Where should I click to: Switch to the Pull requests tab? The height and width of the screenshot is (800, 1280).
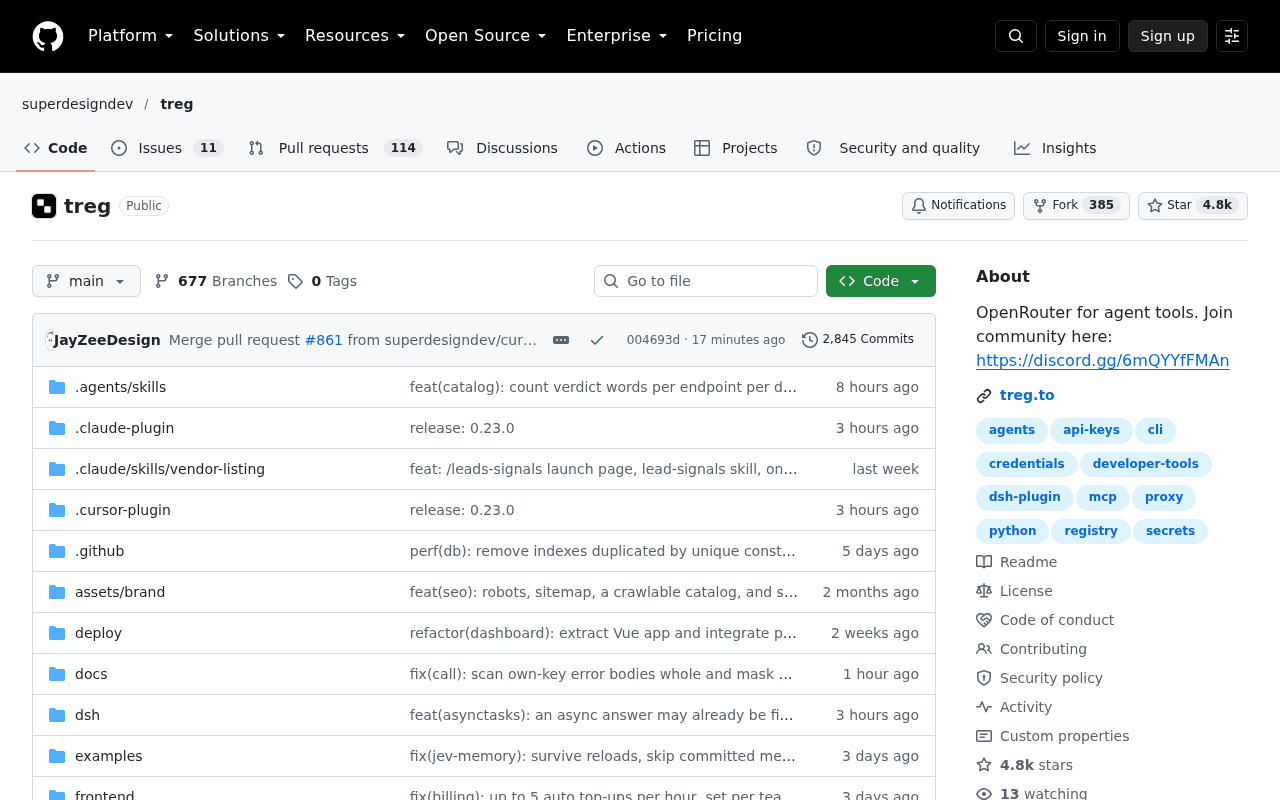point(336,148)
